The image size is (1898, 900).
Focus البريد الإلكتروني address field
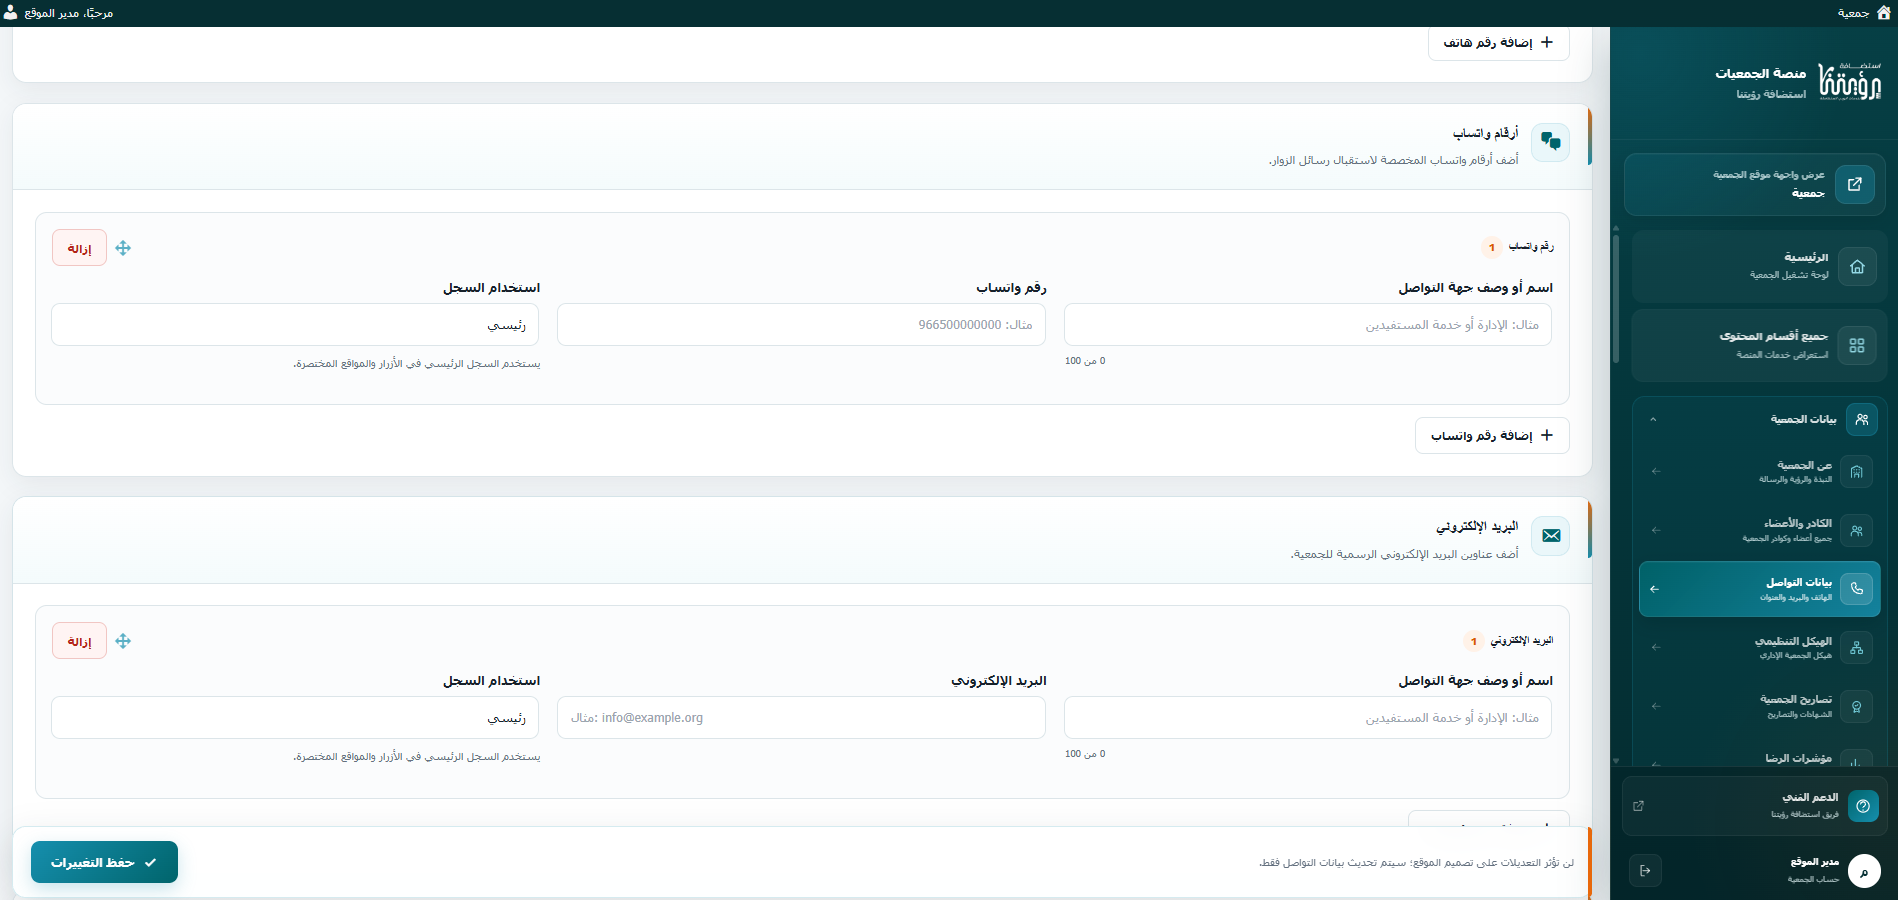coord(801,718)
